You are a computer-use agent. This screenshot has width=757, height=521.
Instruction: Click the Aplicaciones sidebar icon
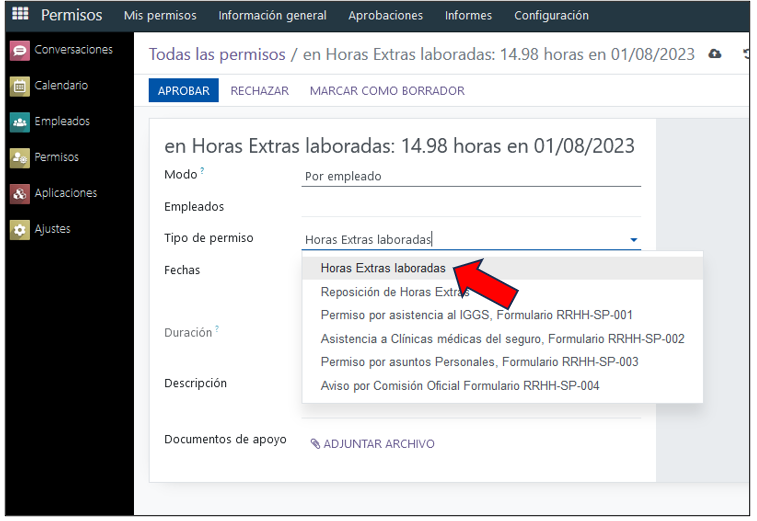click(20, 194)
